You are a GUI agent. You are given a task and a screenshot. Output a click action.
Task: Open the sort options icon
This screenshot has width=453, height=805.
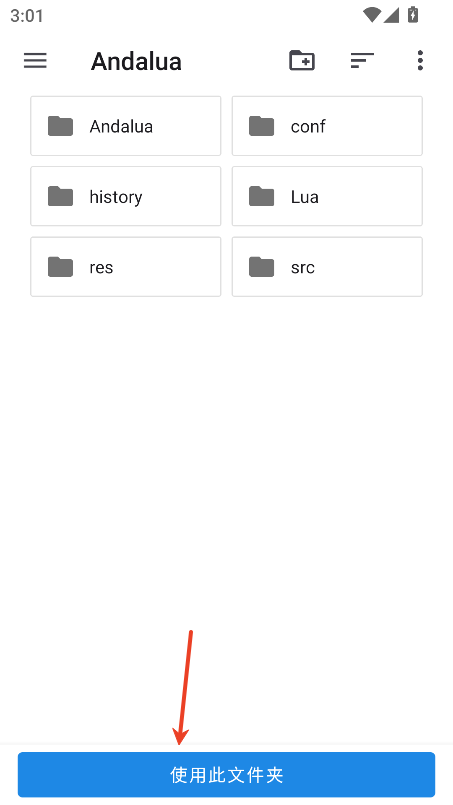(362, 61)
